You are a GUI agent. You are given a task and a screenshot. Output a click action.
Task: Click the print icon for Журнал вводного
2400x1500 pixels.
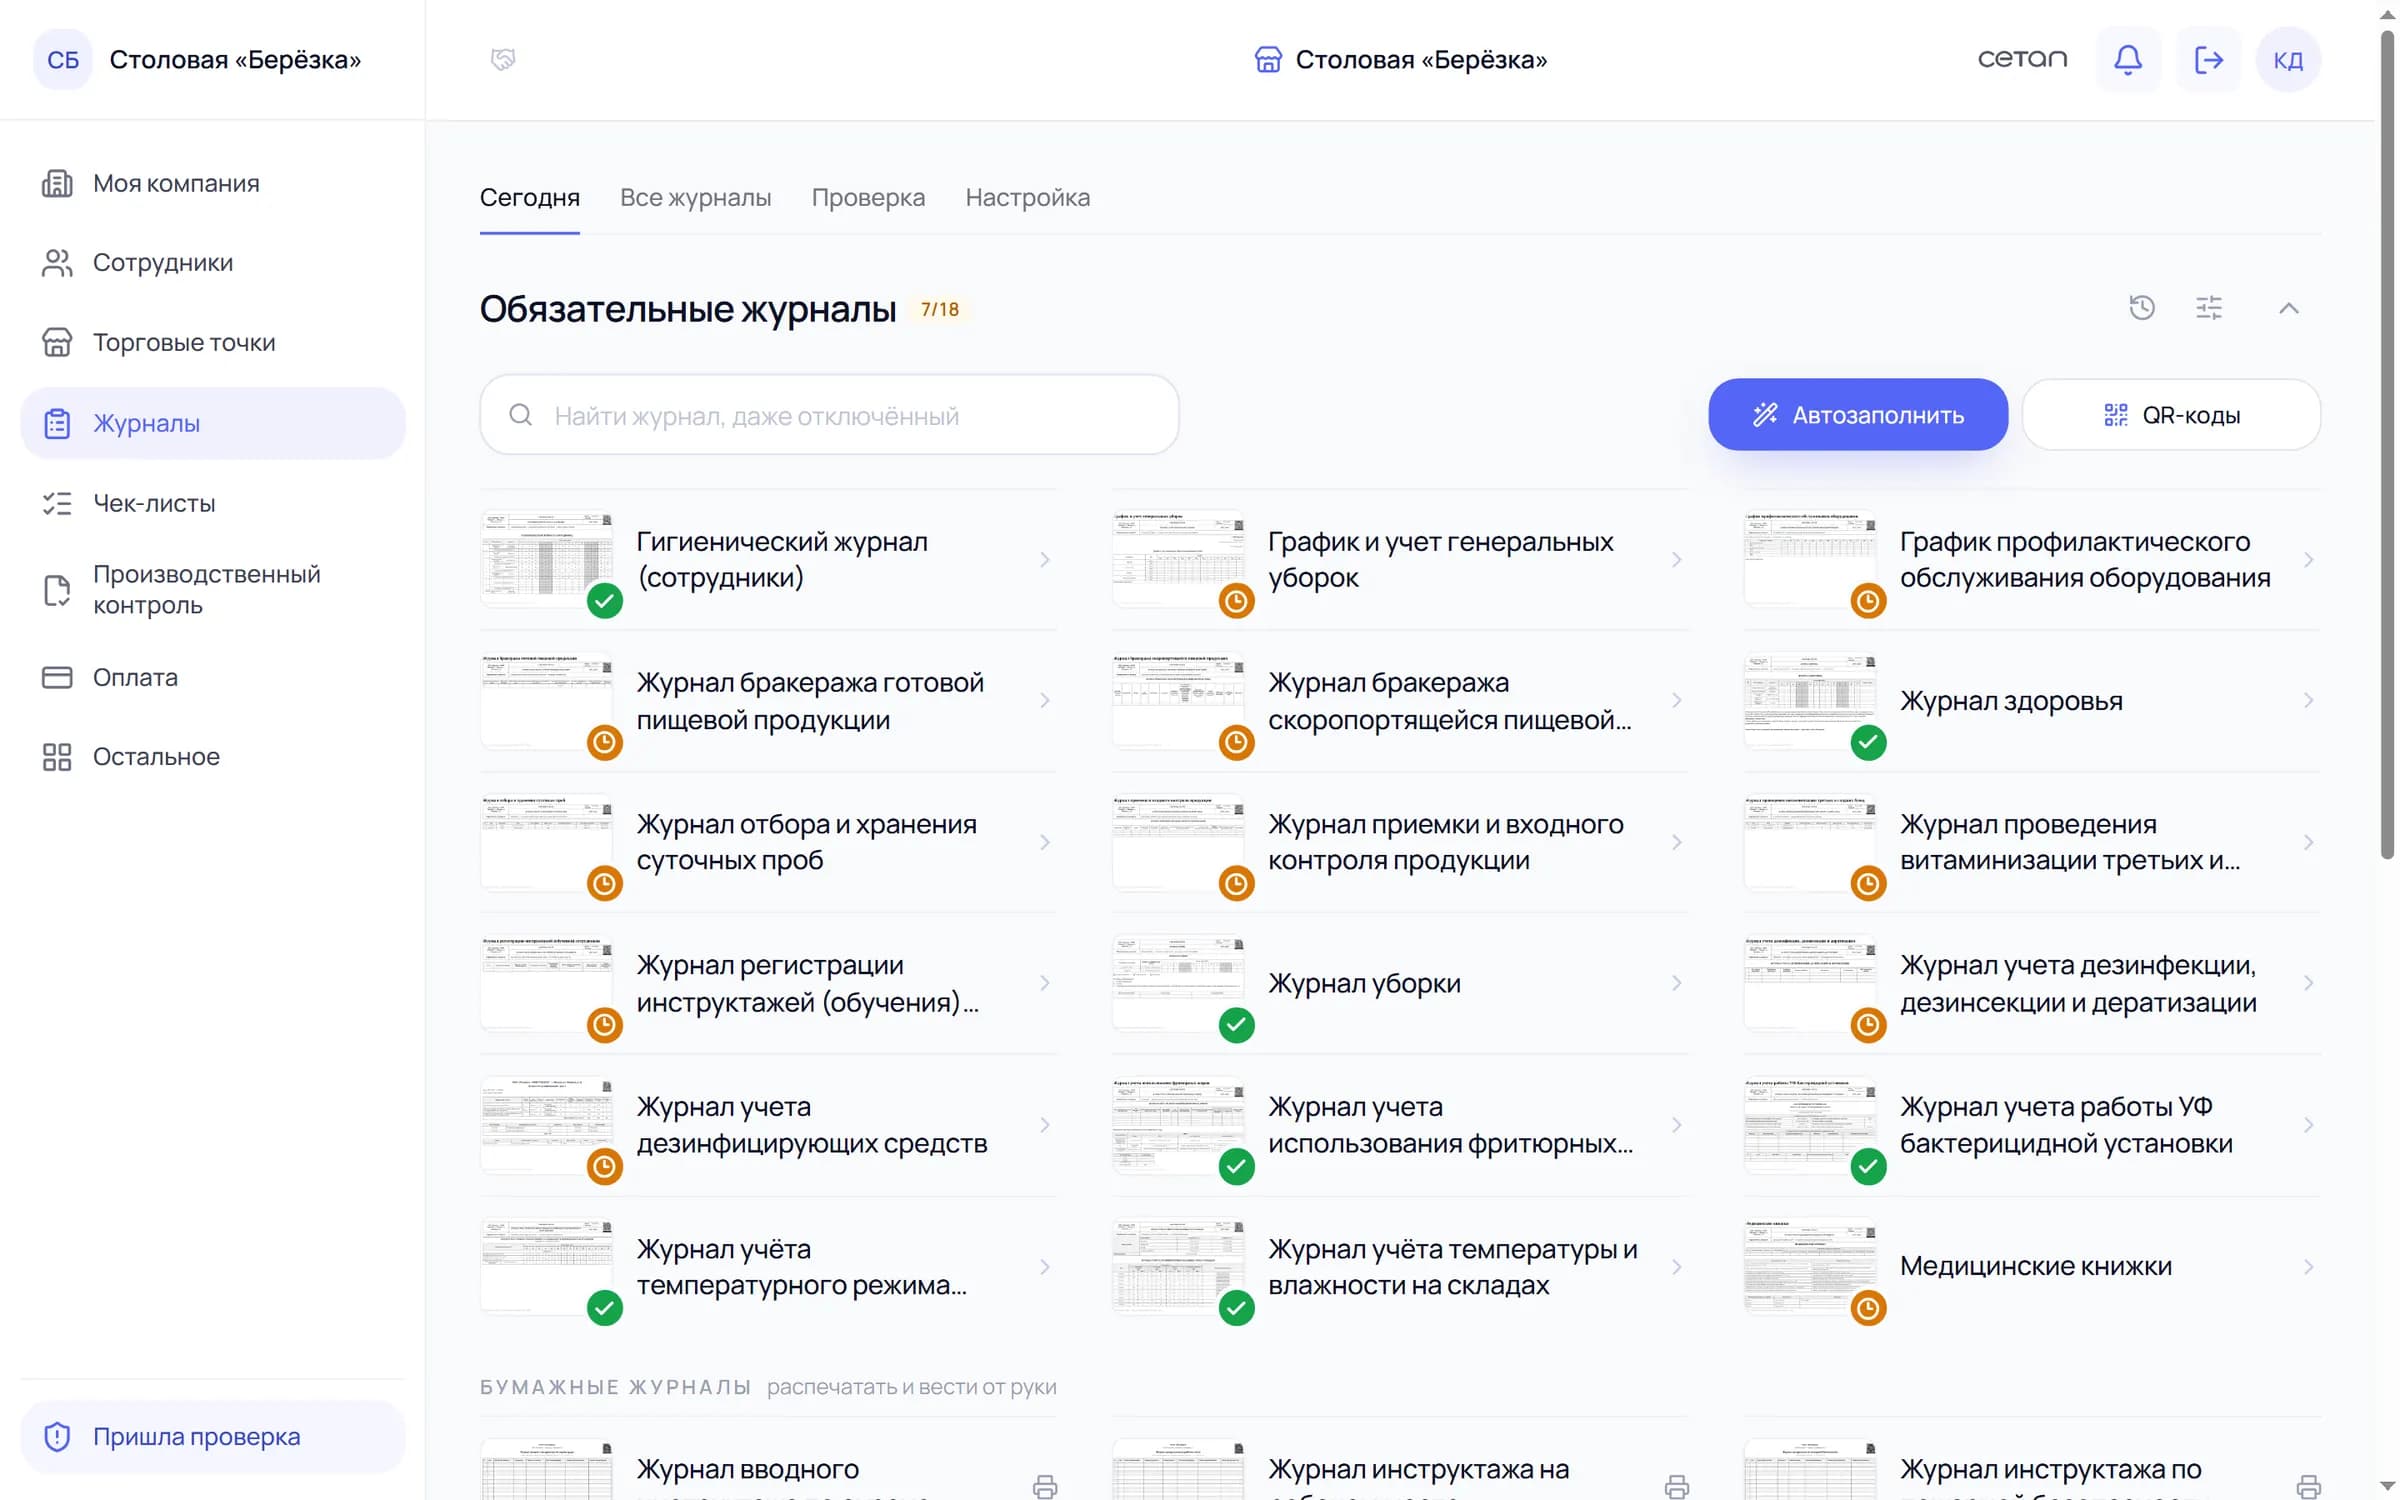click(1044, 1487)
